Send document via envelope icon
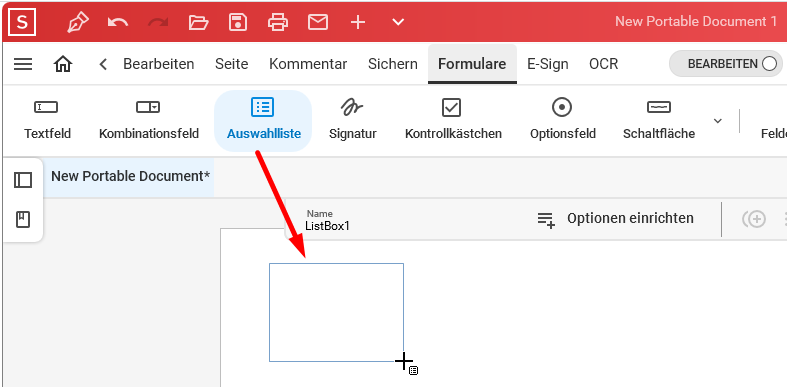Viewport: 787px width, 387px height. pyautogui.click(x=318, y=22)
